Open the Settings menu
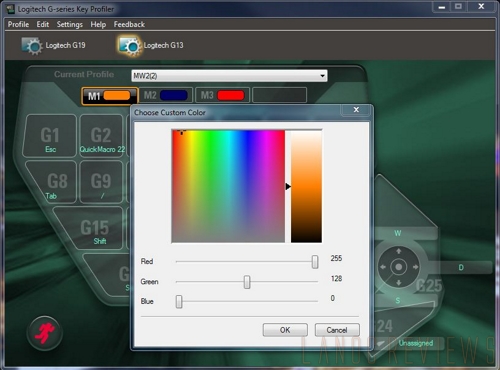 click(x=70, y=24)
